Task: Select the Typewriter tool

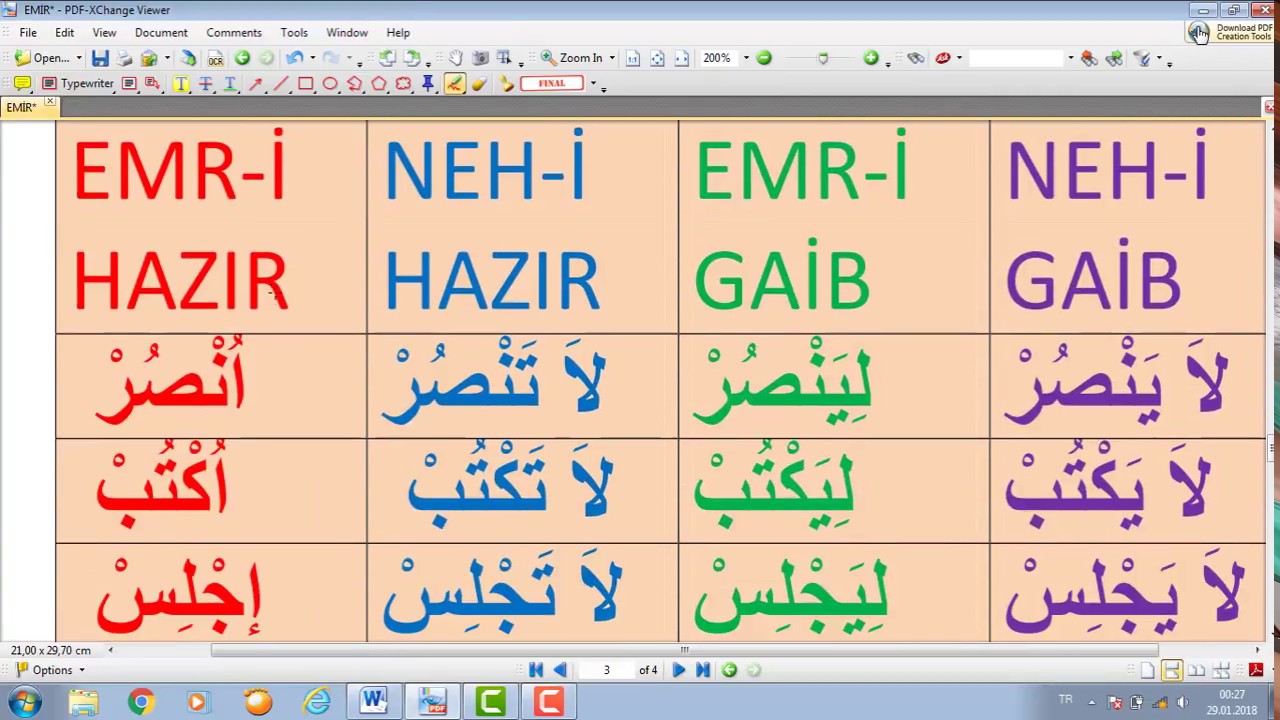Action: (78, 84)
